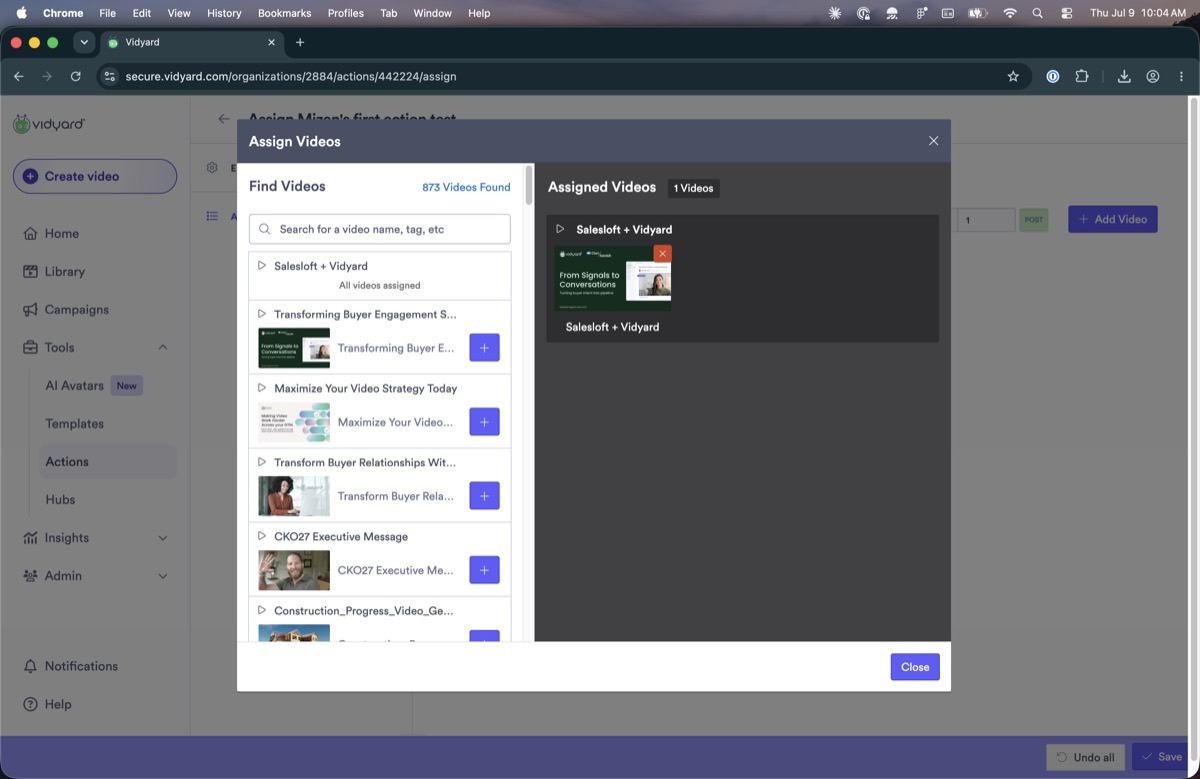Viewport: 1200px width, 779px height.
Task: Open the Edit menu
Action: tap(142, 13)
